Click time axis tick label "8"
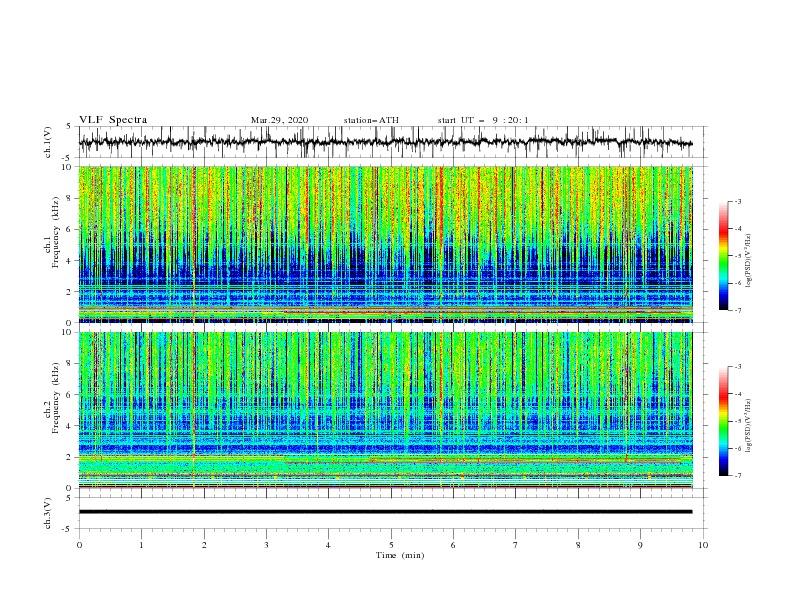 (x=578, y=545)
